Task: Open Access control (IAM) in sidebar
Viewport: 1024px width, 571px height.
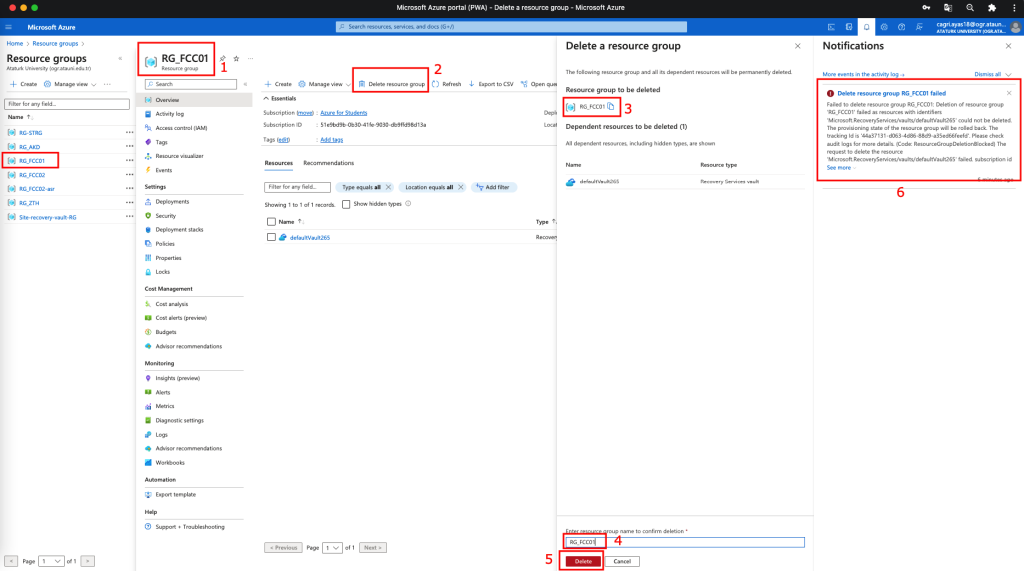Action: (181, 128)
